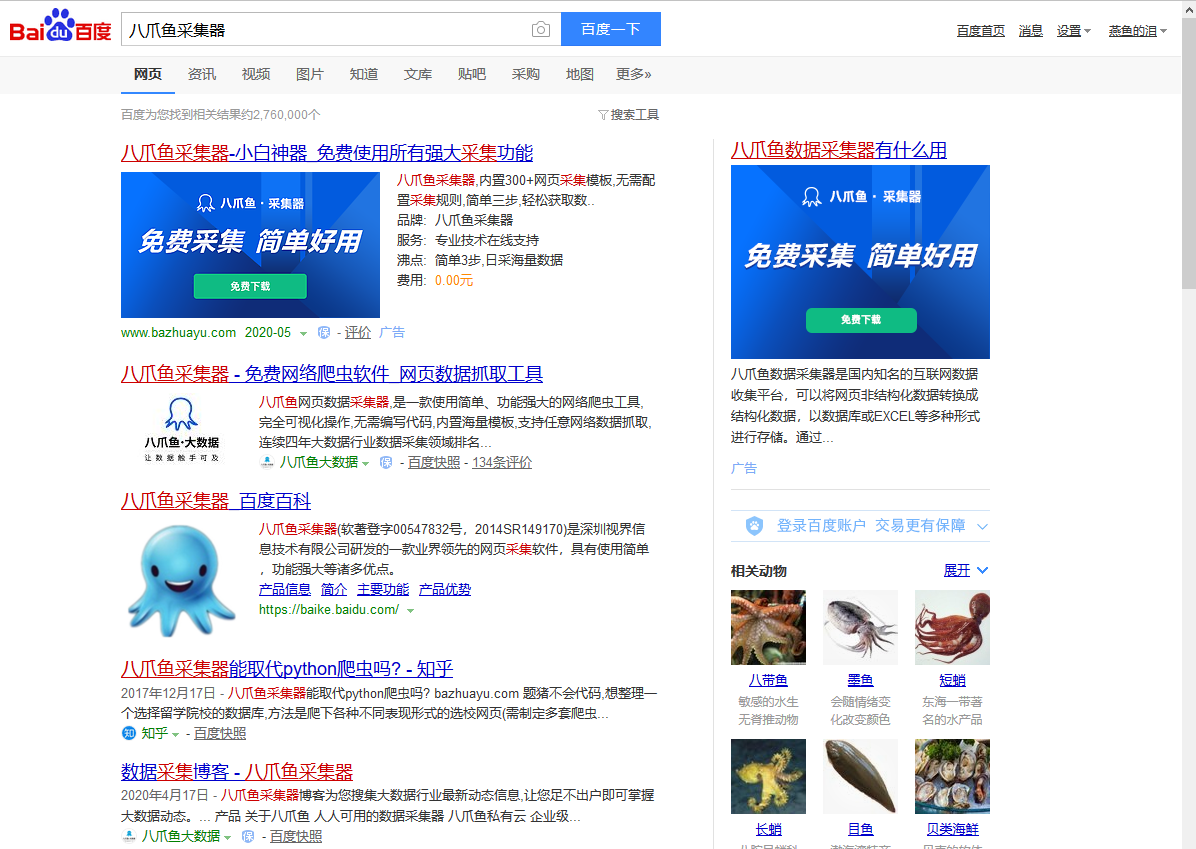
Task: Switch to the 资讯 tab
Action: (201, 74)
